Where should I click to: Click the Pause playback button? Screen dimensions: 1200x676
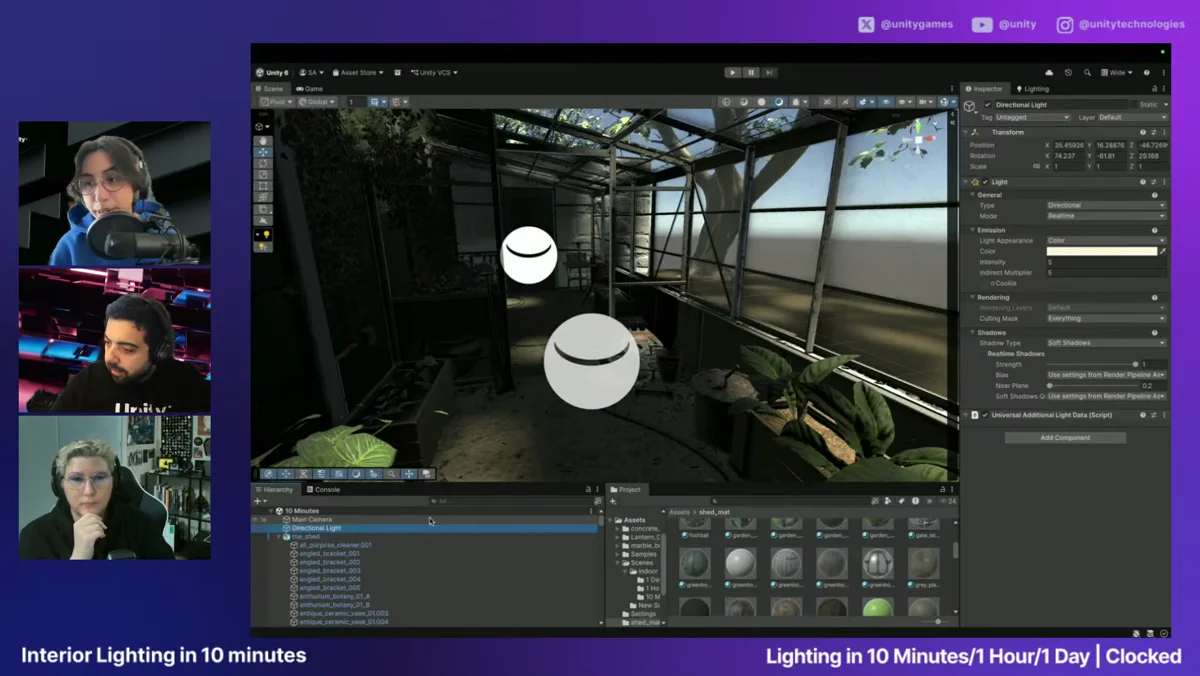751,72
